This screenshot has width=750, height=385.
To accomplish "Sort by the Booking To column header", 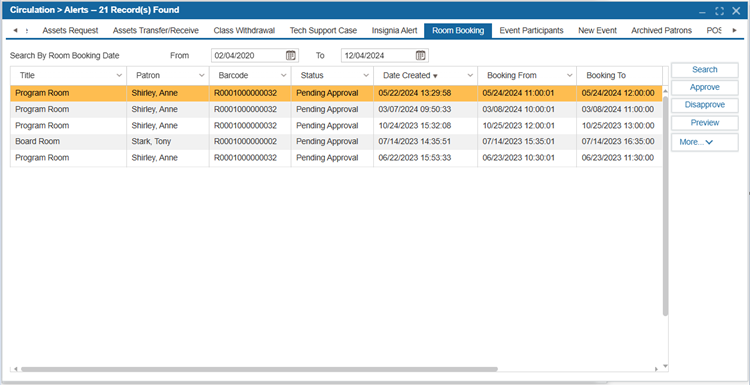I will [606, 76].
